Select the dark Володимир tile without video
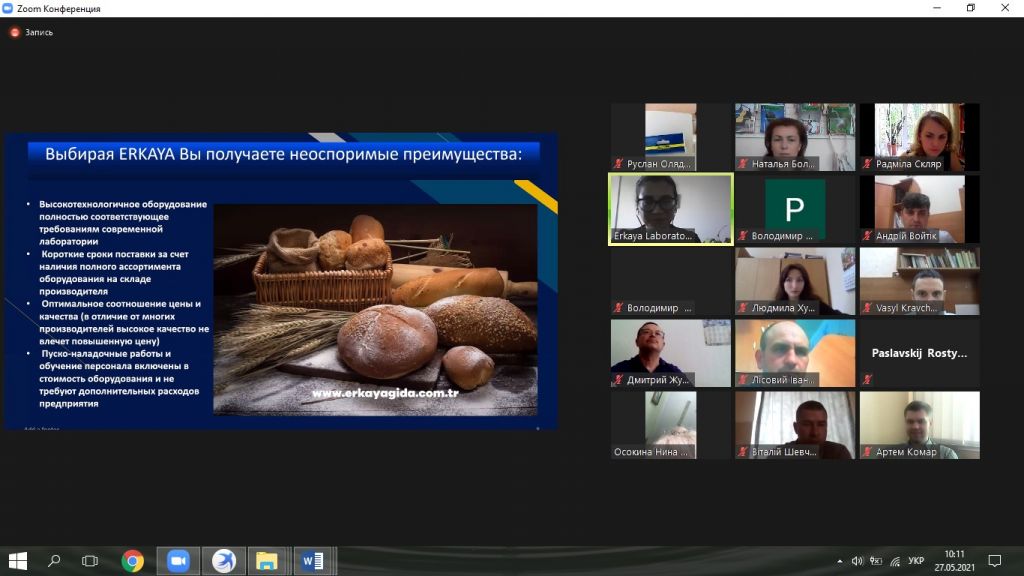The width and height of the screenshot is (1024, 576). [x=671, y=281]
